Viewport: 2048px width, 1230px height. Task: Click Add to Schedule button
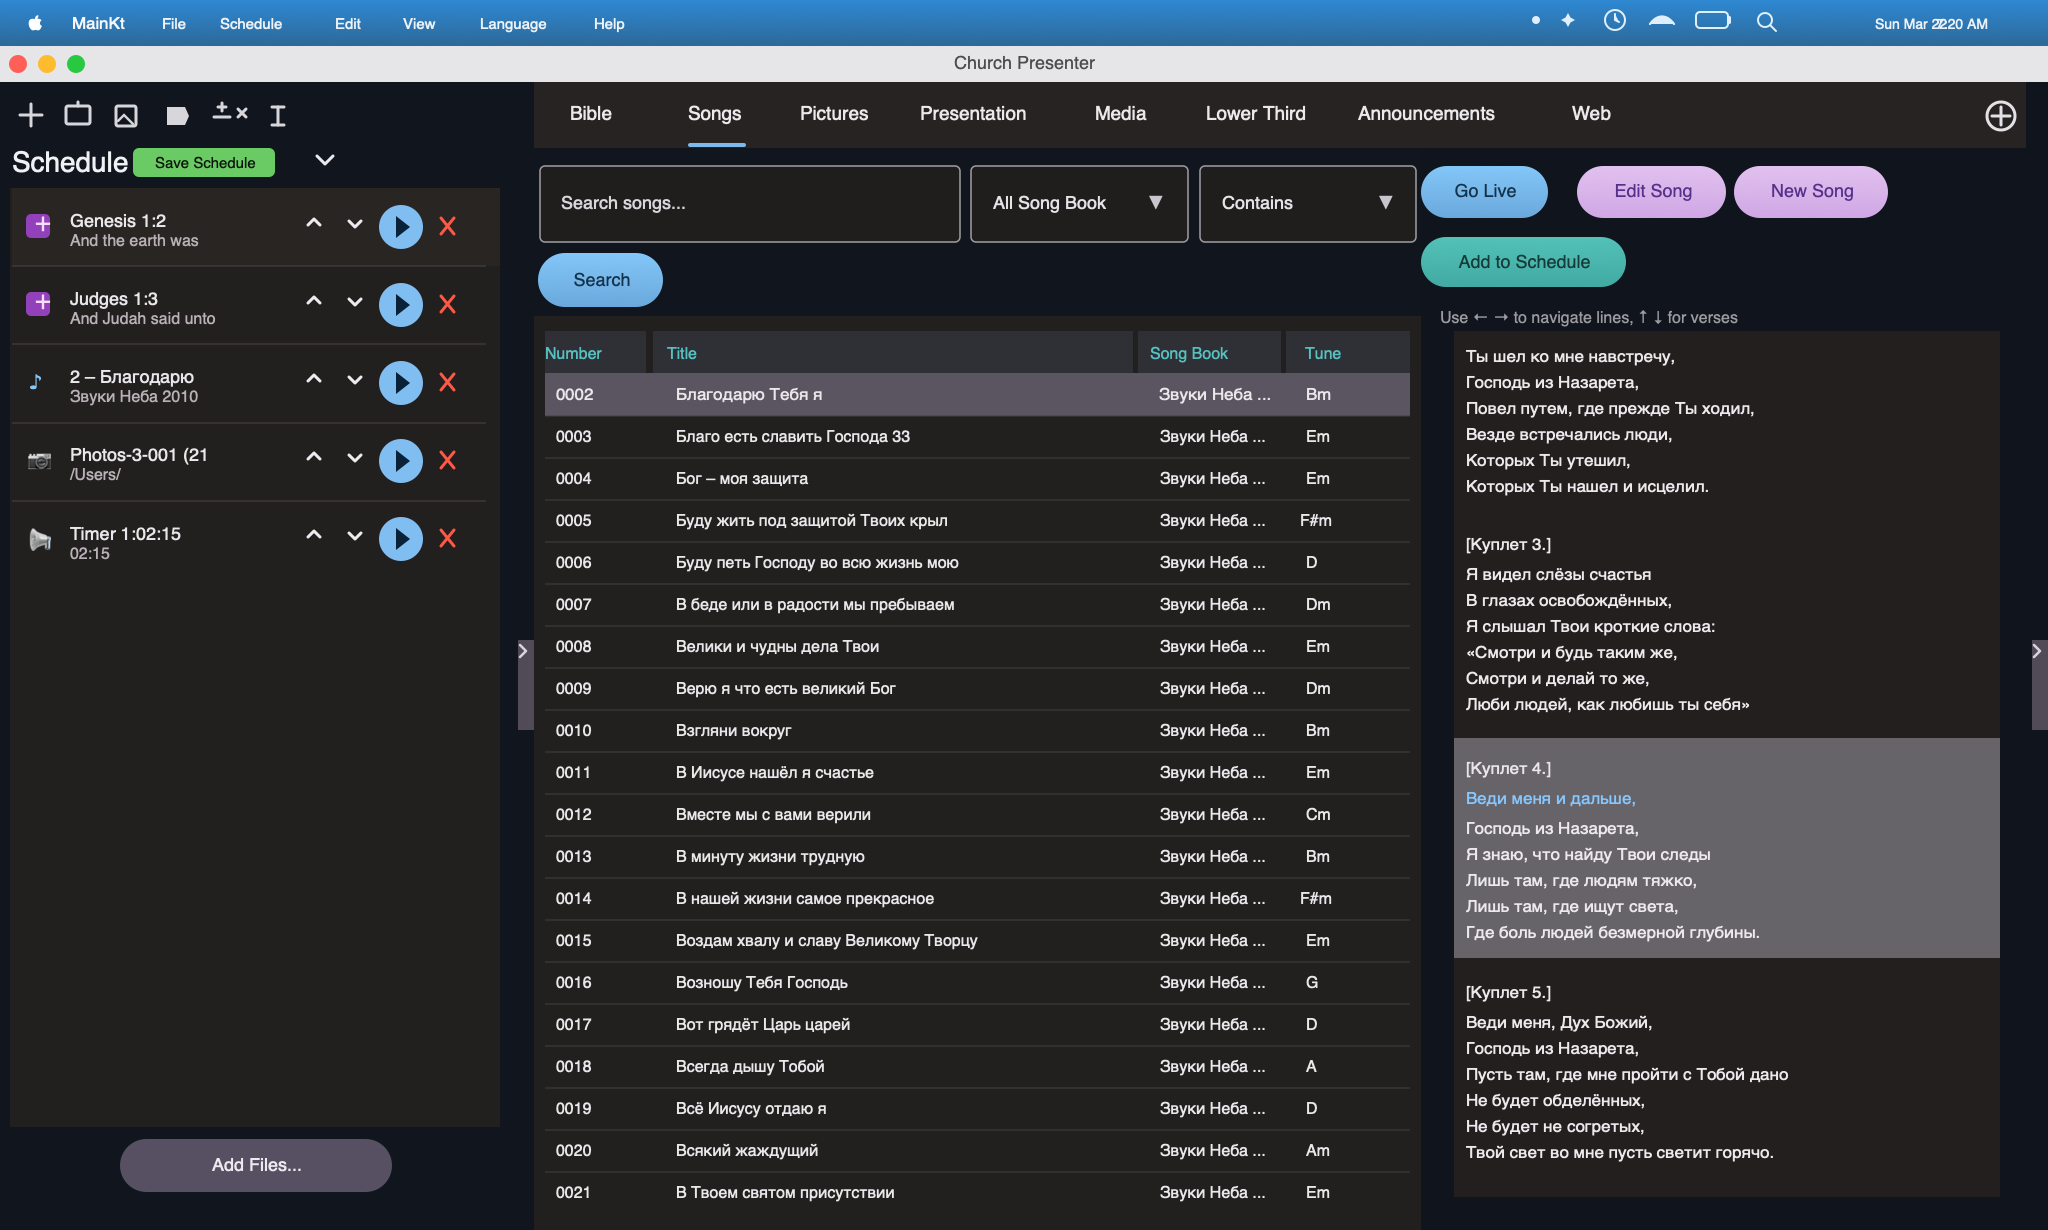(x=1522, y=261)
